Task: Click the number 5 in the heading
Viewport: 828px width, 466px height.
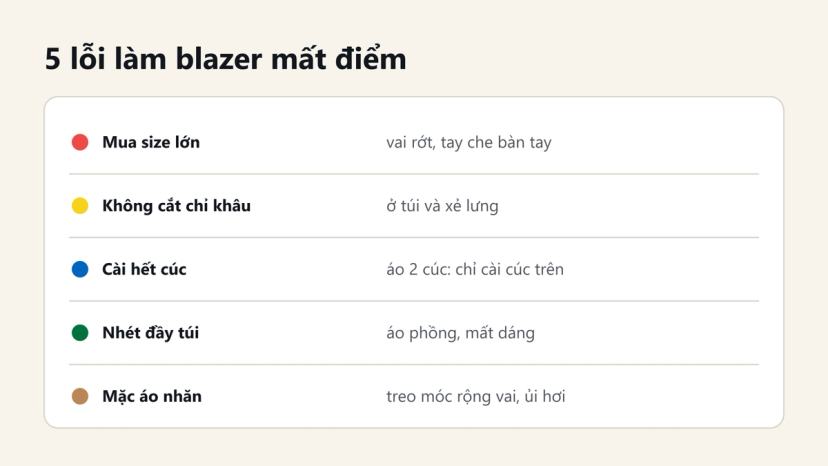Action: pos(52,59)
